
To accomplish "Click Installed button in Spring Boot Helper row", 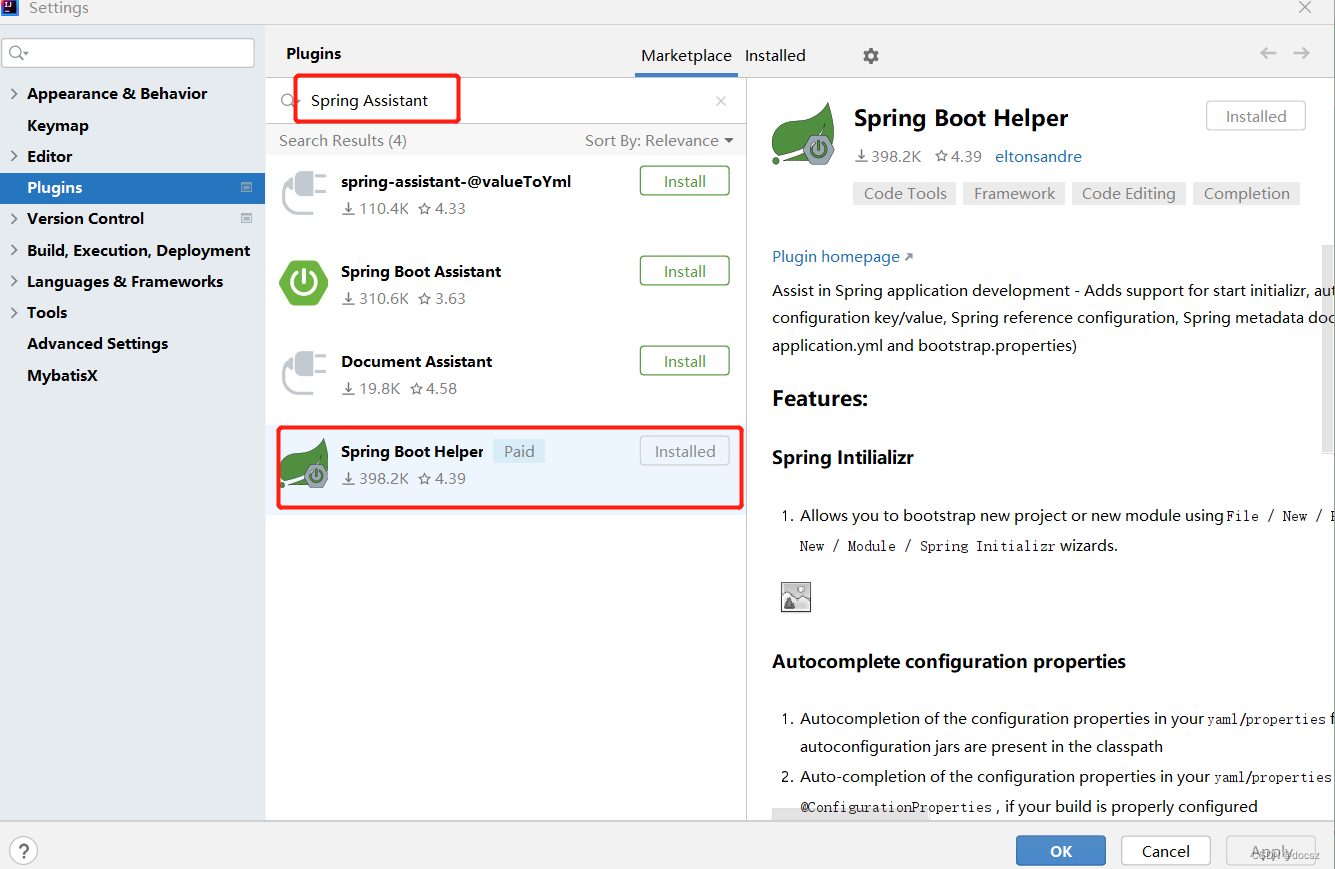I will pos(685,451).
